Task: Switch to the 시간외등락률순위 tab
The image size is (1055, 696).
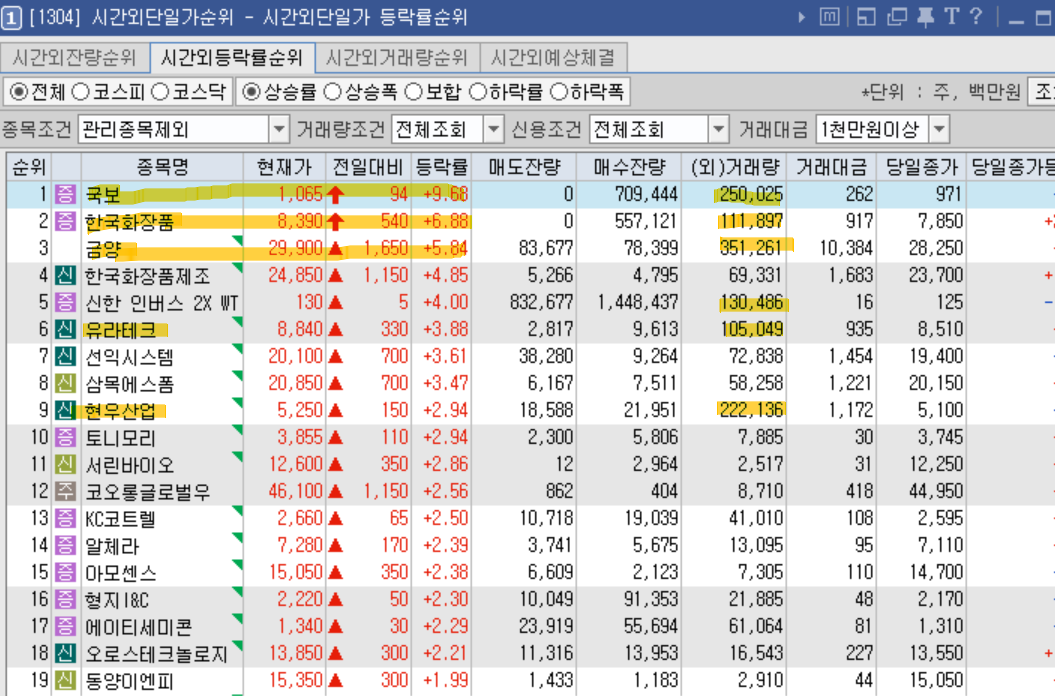Action: point(232,58)
